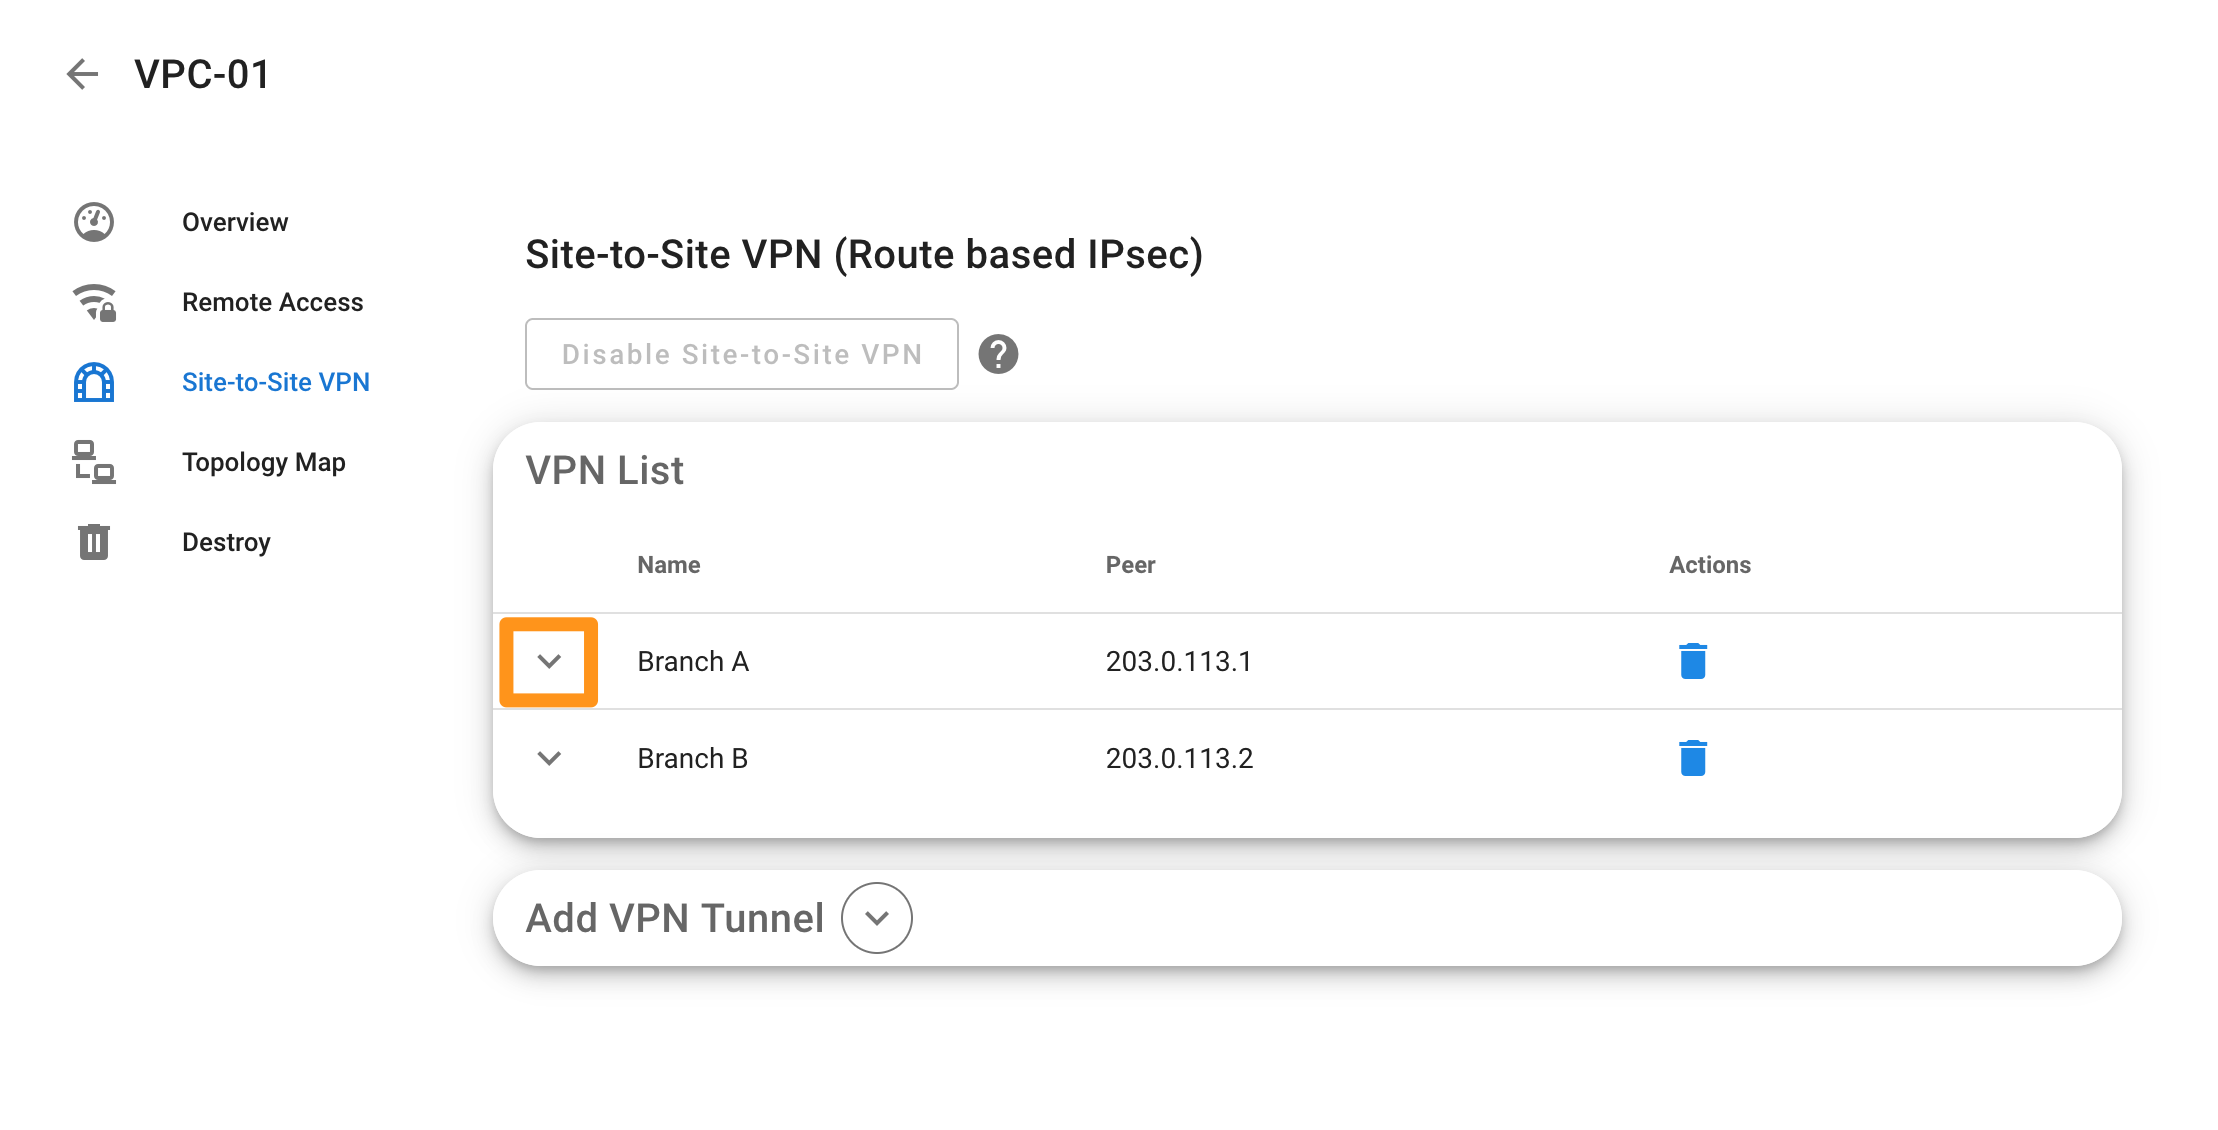Click the Destroy trash icon in sidebar

[x=94, y=542]
